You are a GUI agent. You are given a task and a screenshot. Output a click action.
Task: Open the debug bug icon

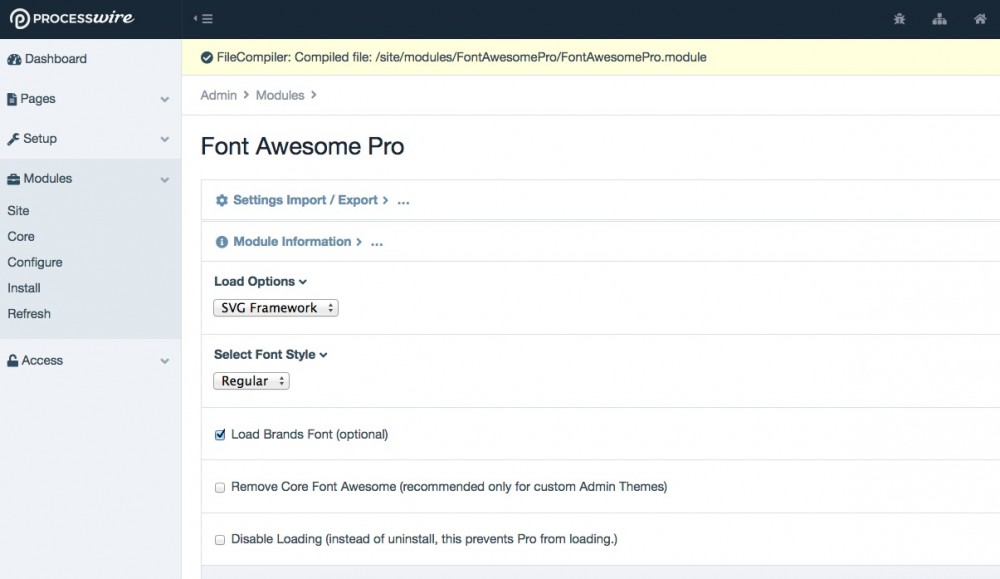click(899, 19)
